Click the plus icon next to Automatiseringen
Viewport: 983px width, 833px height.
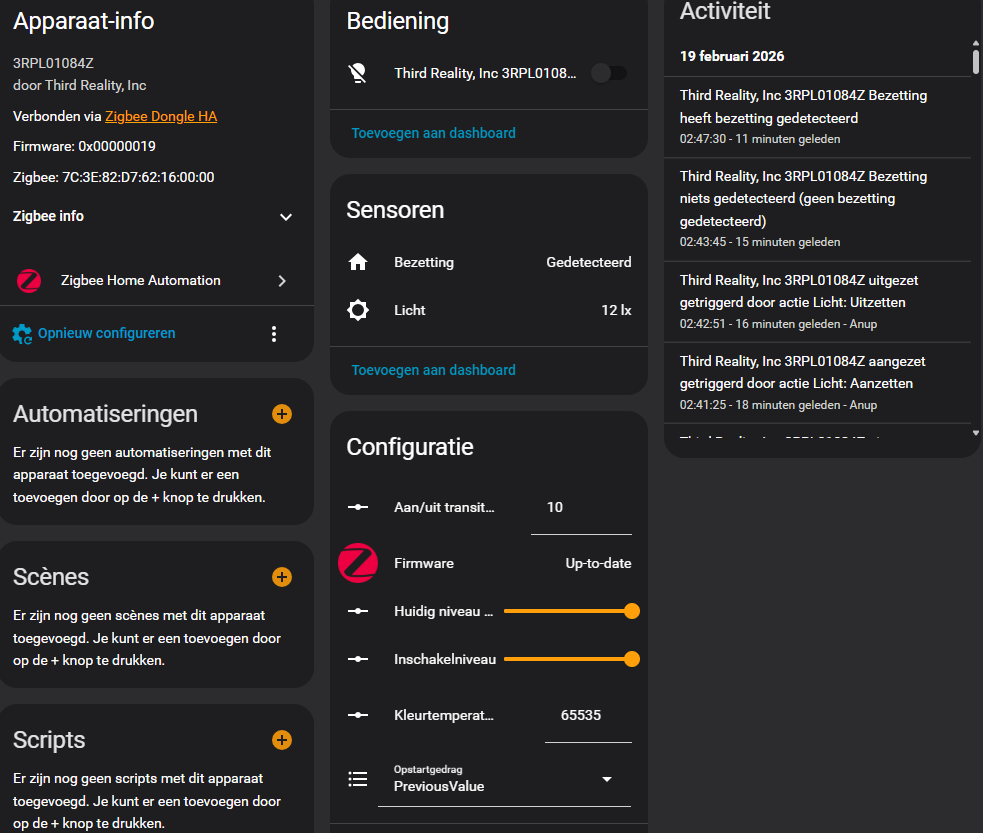(x=282, y=414)
